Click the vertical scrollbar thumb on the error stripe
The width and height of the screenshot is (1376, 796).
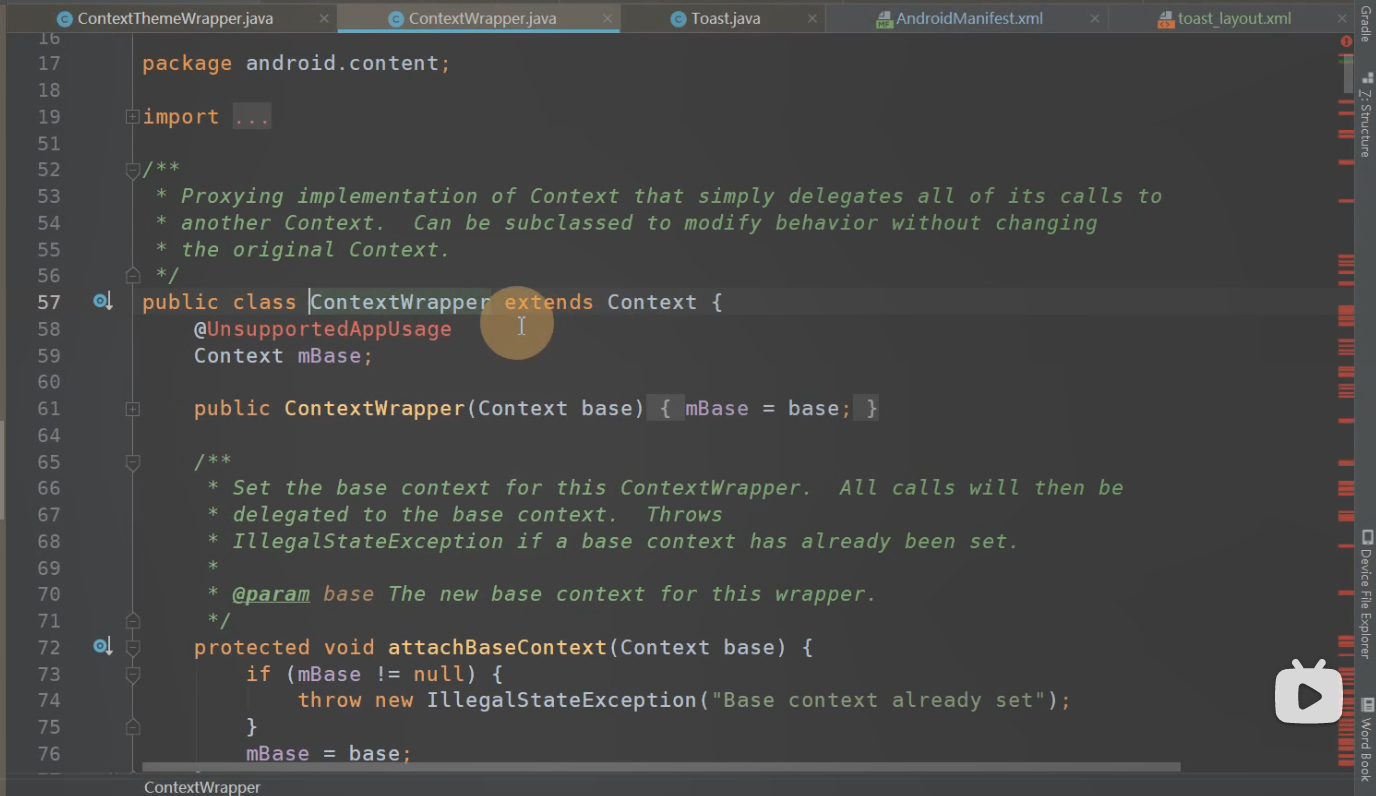1346,76
